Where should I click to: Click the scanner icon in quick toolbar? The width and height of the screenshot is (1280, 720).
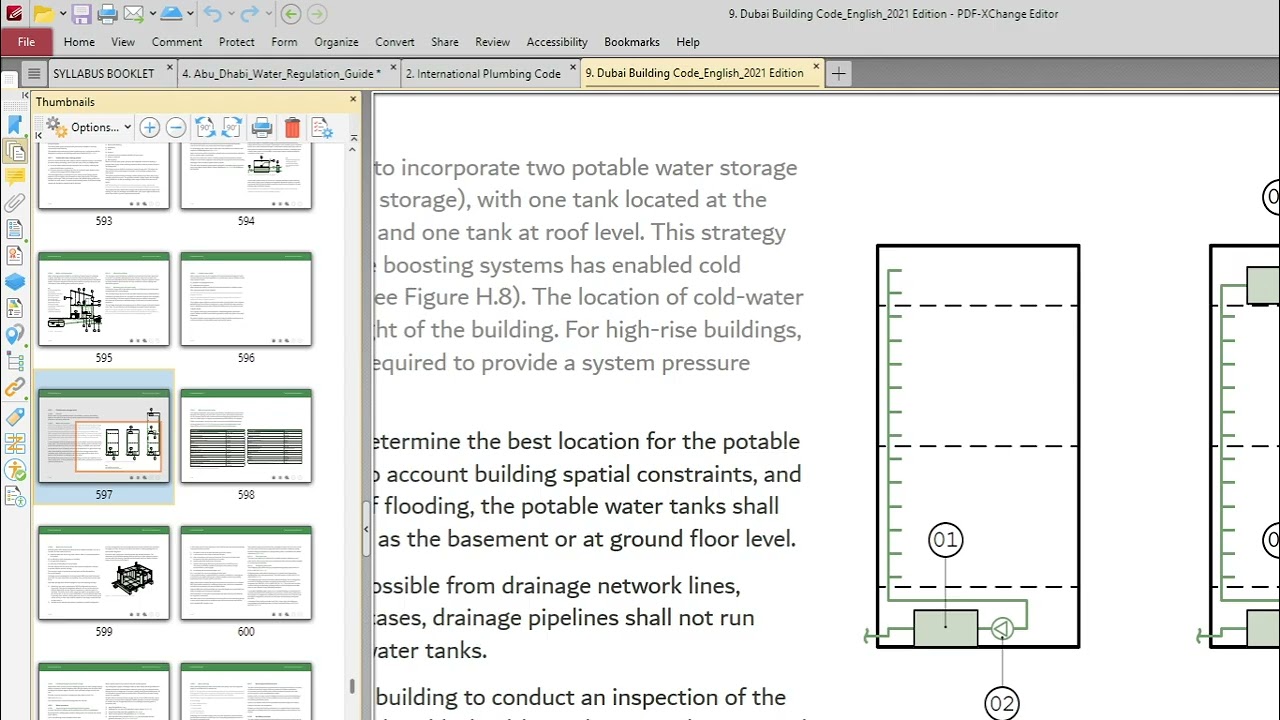click(171, 14)
